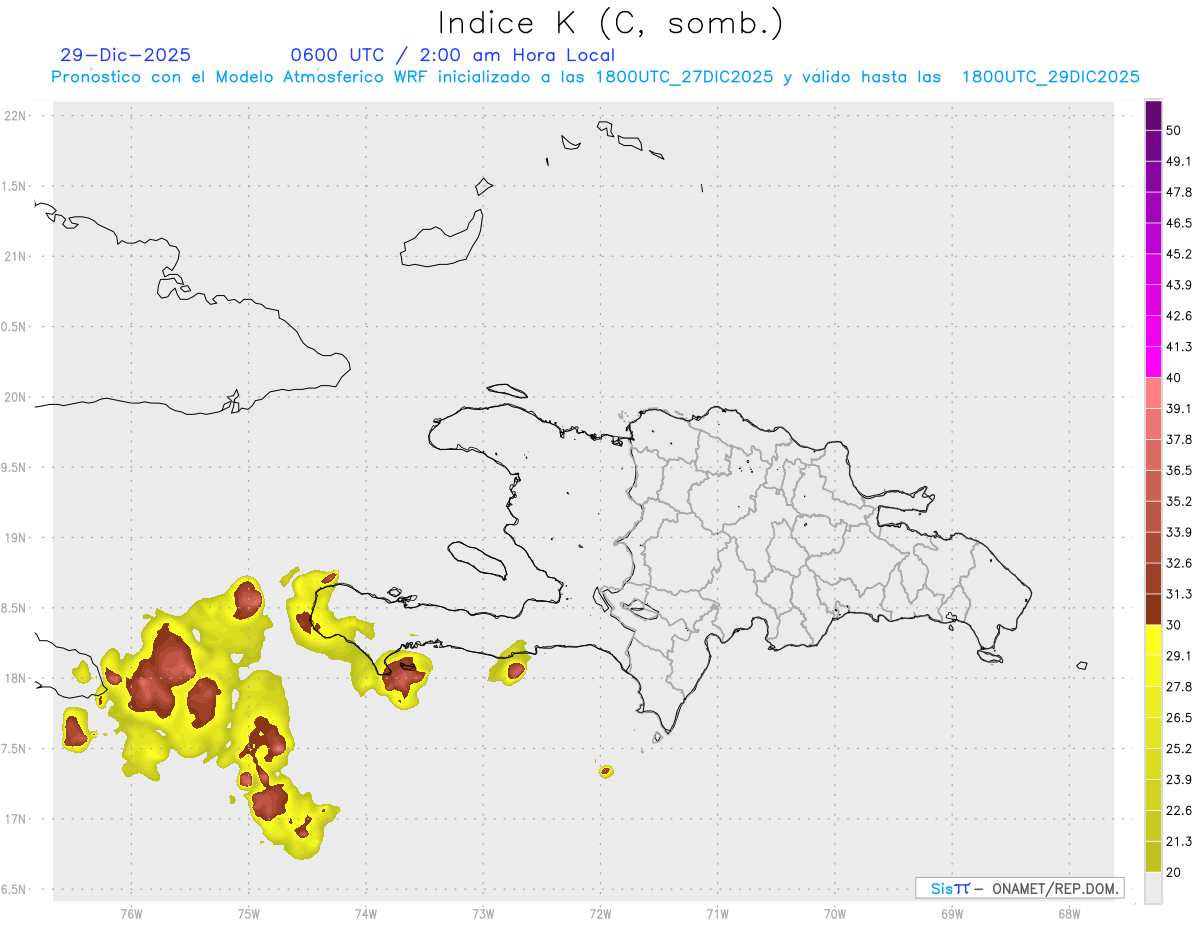Click the colorbar value "20"
1200x927 pixels.
click(1173, 872)
